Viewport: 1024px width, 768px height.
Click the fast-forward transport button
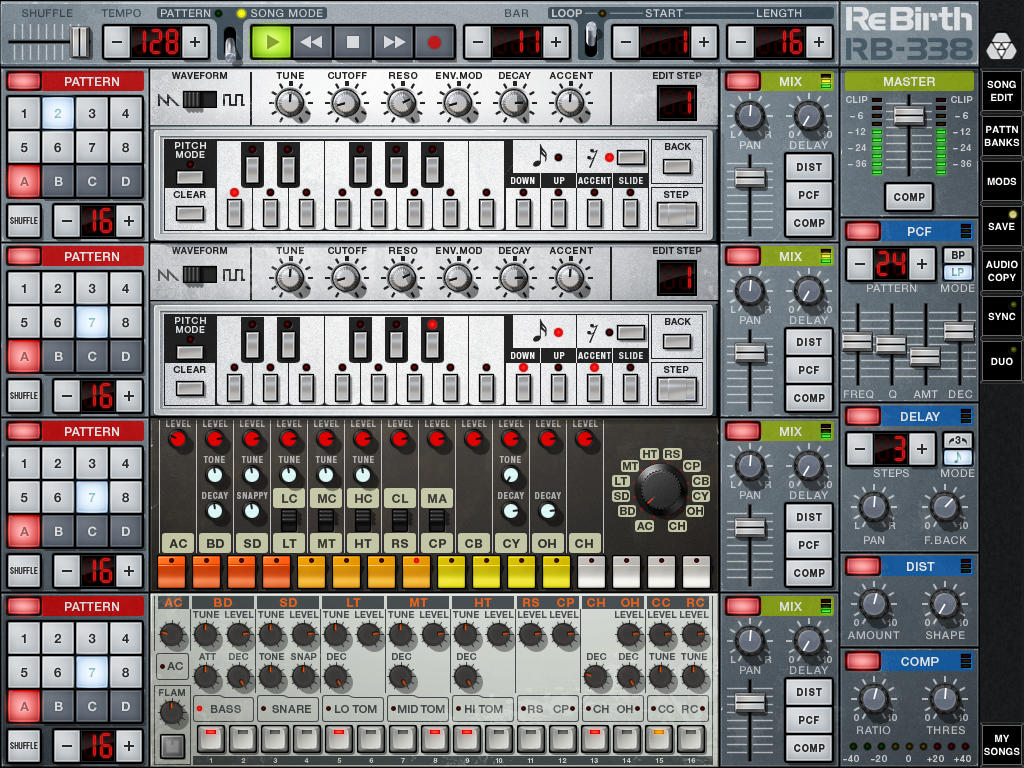pyautogui.click(x=393, y=42)
